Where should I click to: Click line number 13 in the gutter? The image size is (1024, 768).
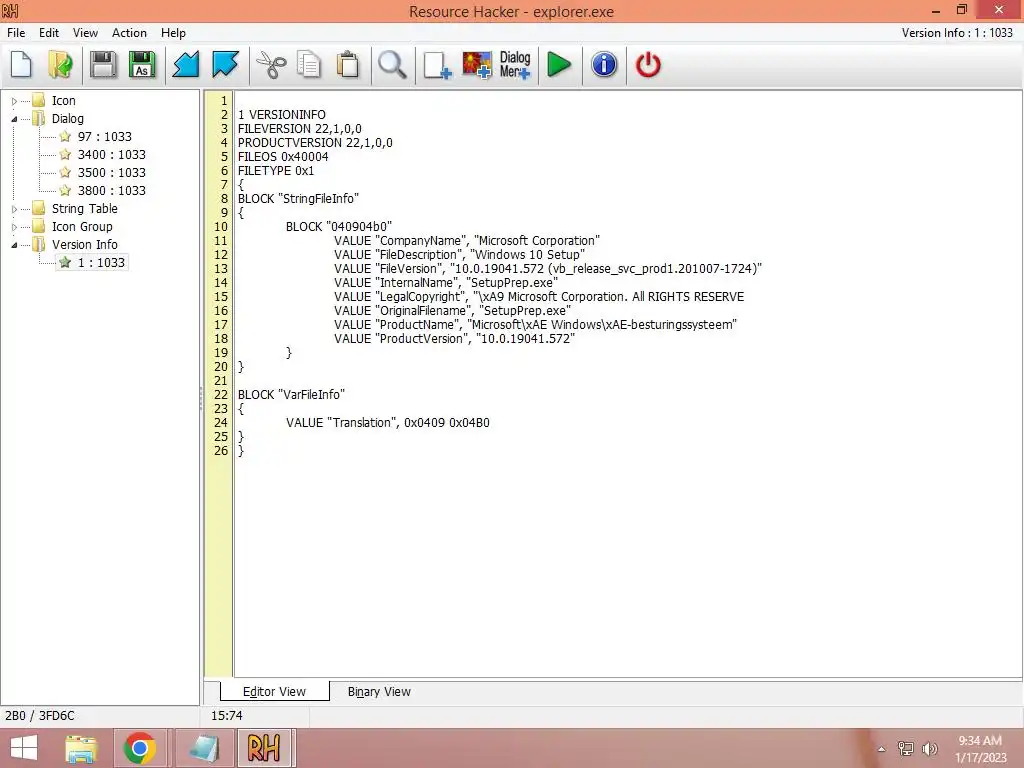[221, 268]
